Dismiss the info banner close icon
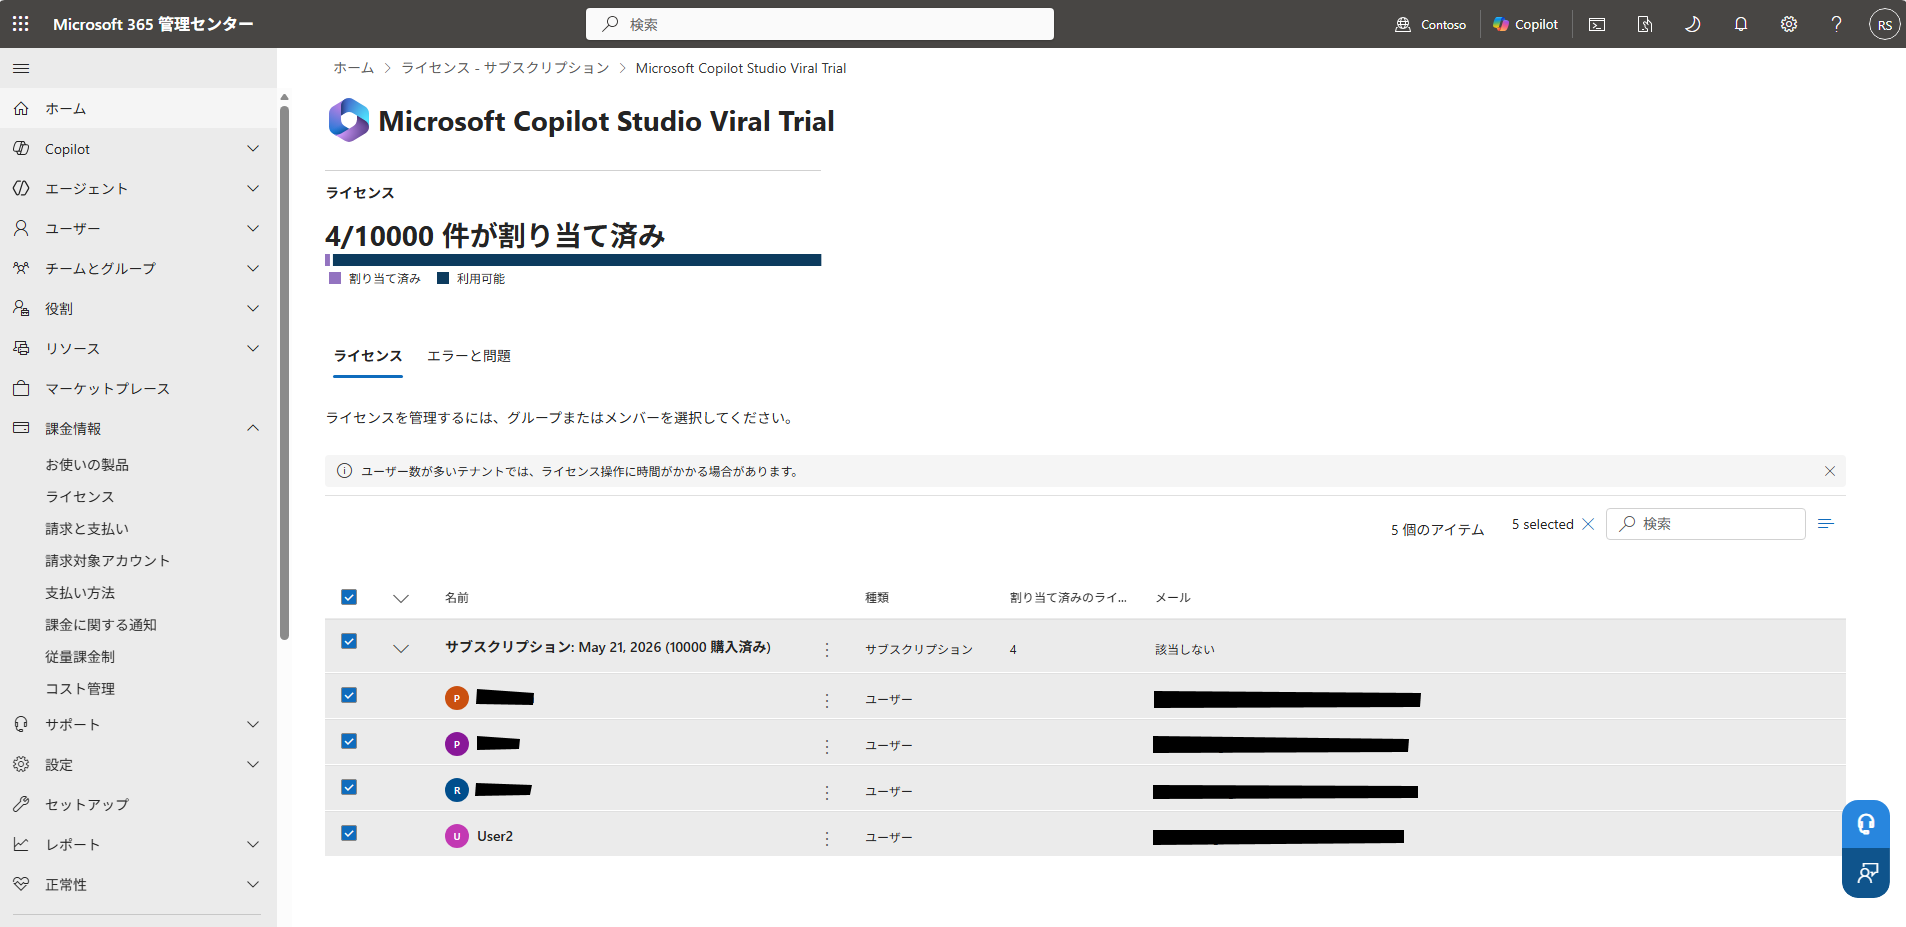Screen dimensions: 1906x927 pyautogui.click(x=1830, y=471)
